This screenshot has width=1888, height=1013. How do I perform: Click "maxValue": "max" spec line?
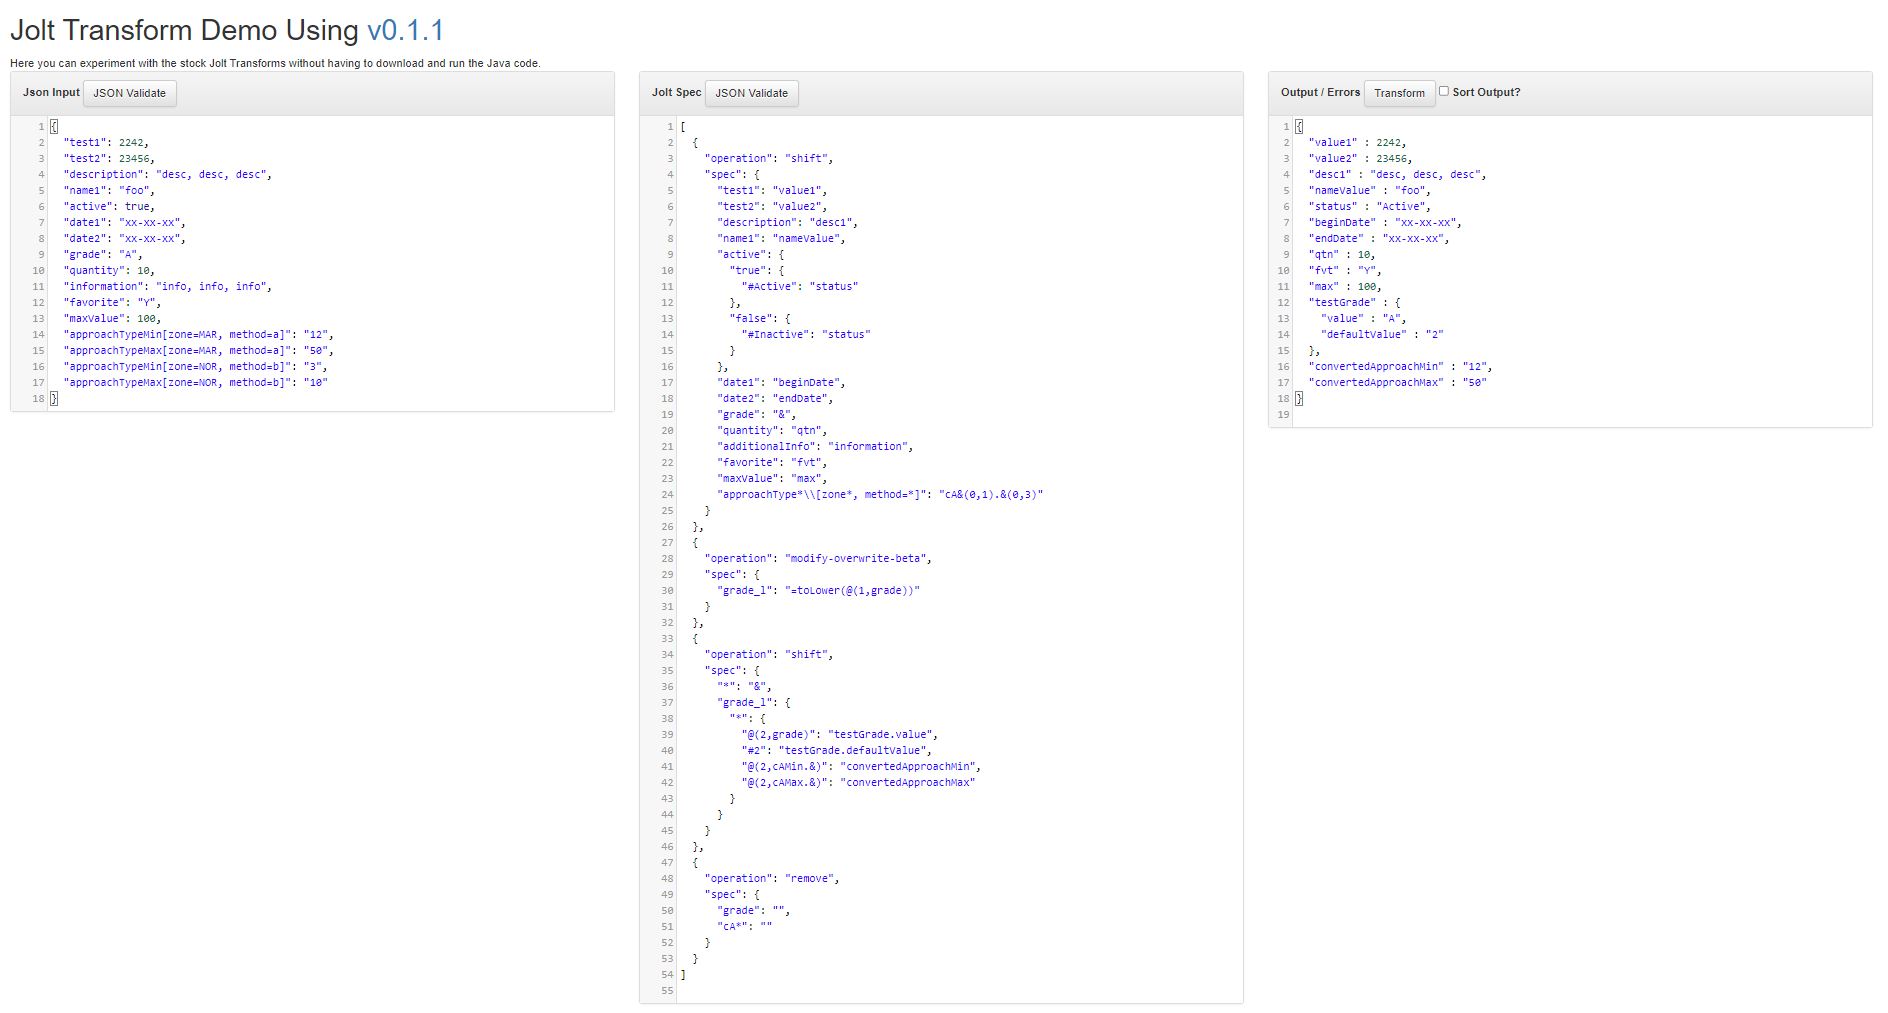tap(772, 479)
